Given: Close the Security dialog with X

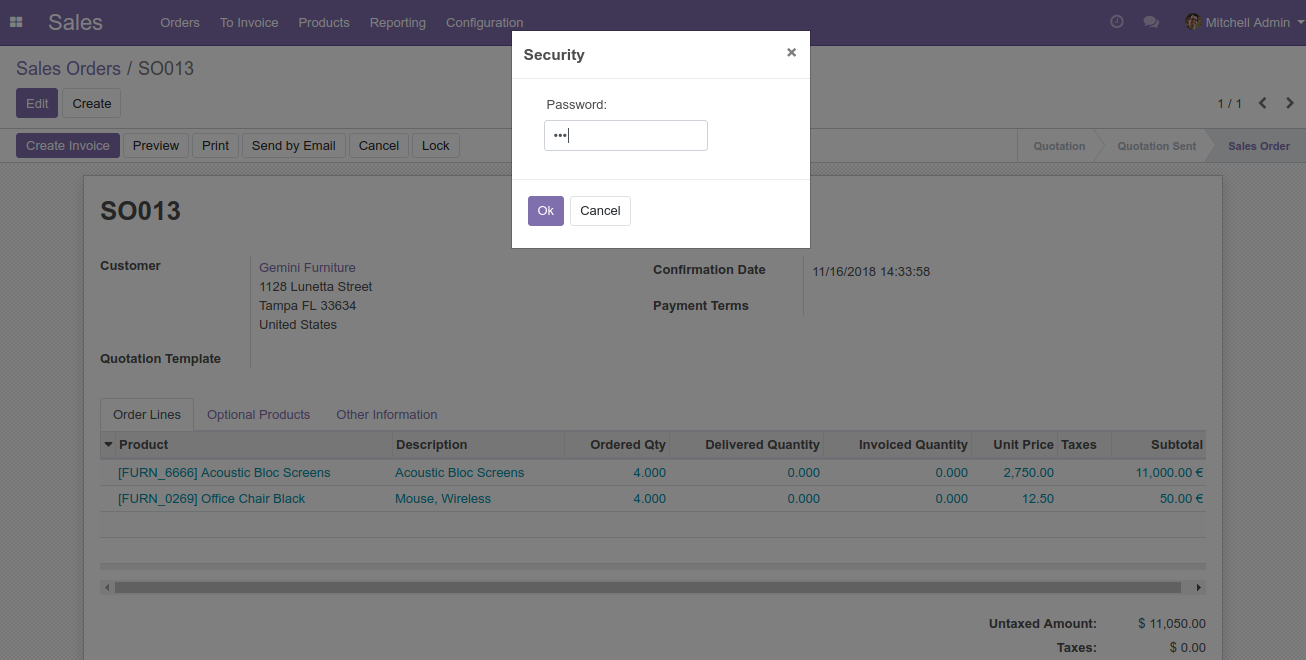Looking at the screenshot, I should point(791,52).
